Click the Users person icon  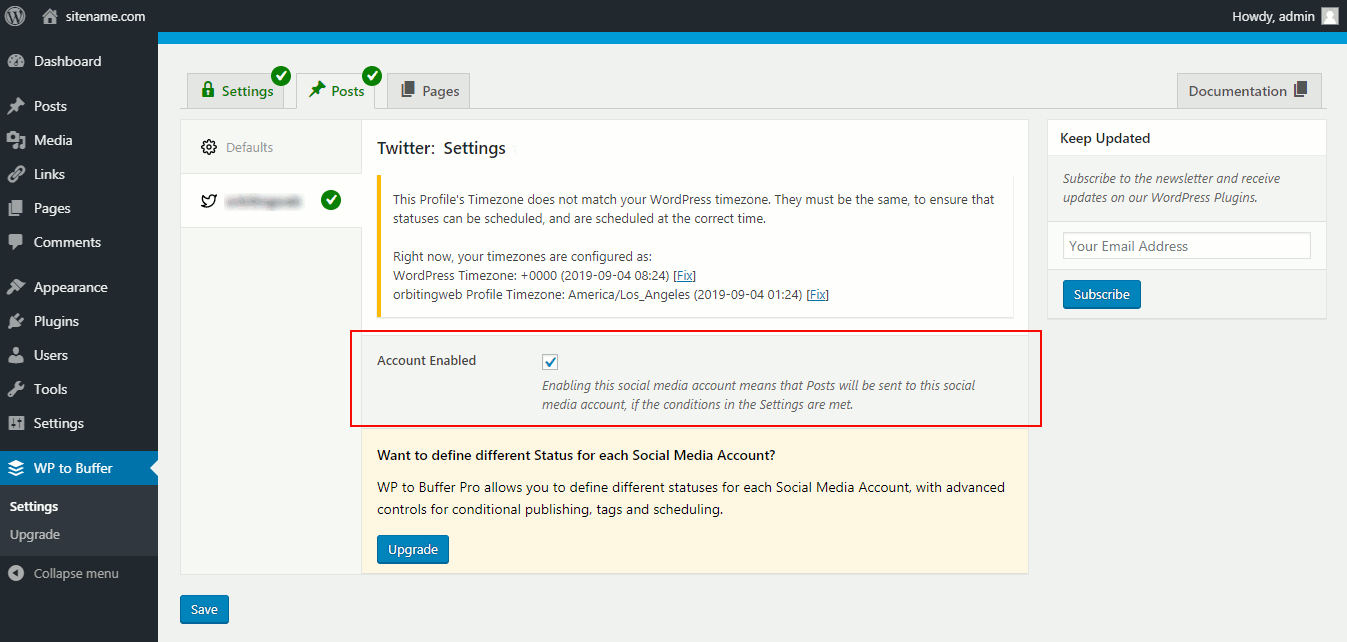pos(16,355)
